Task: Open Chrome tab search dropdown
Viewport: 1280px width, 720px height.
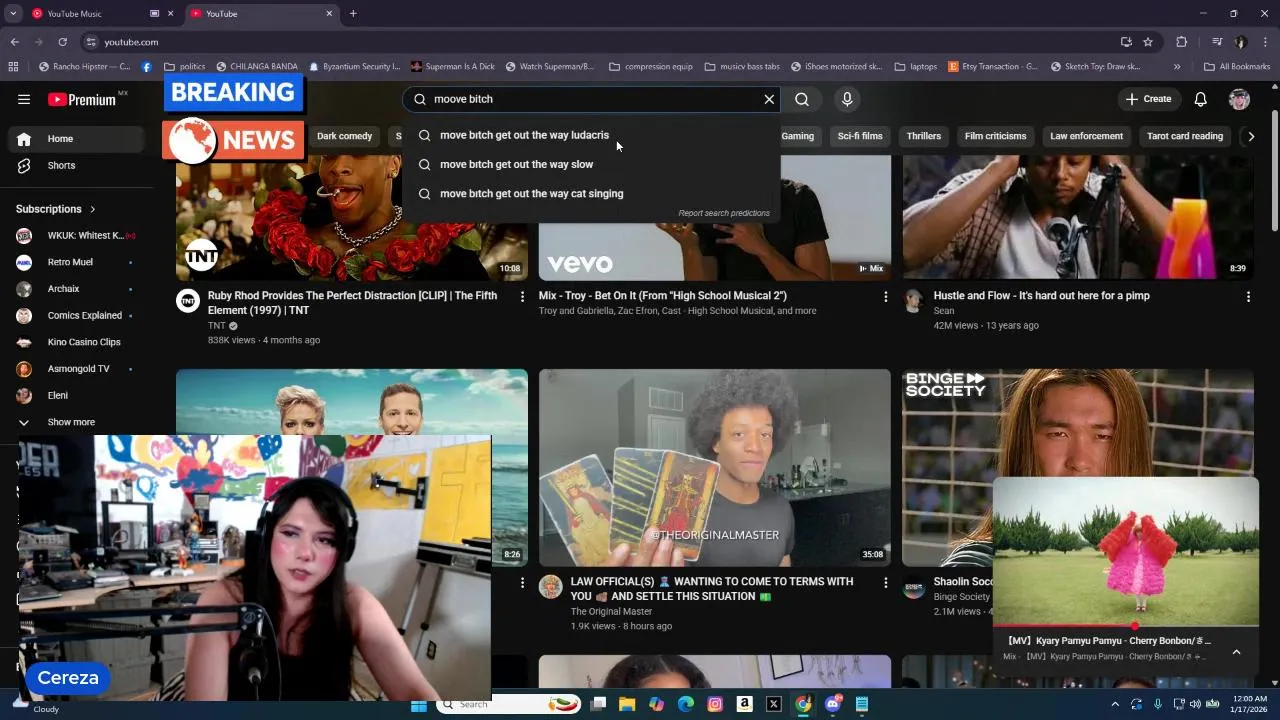Action: (13, 14)
